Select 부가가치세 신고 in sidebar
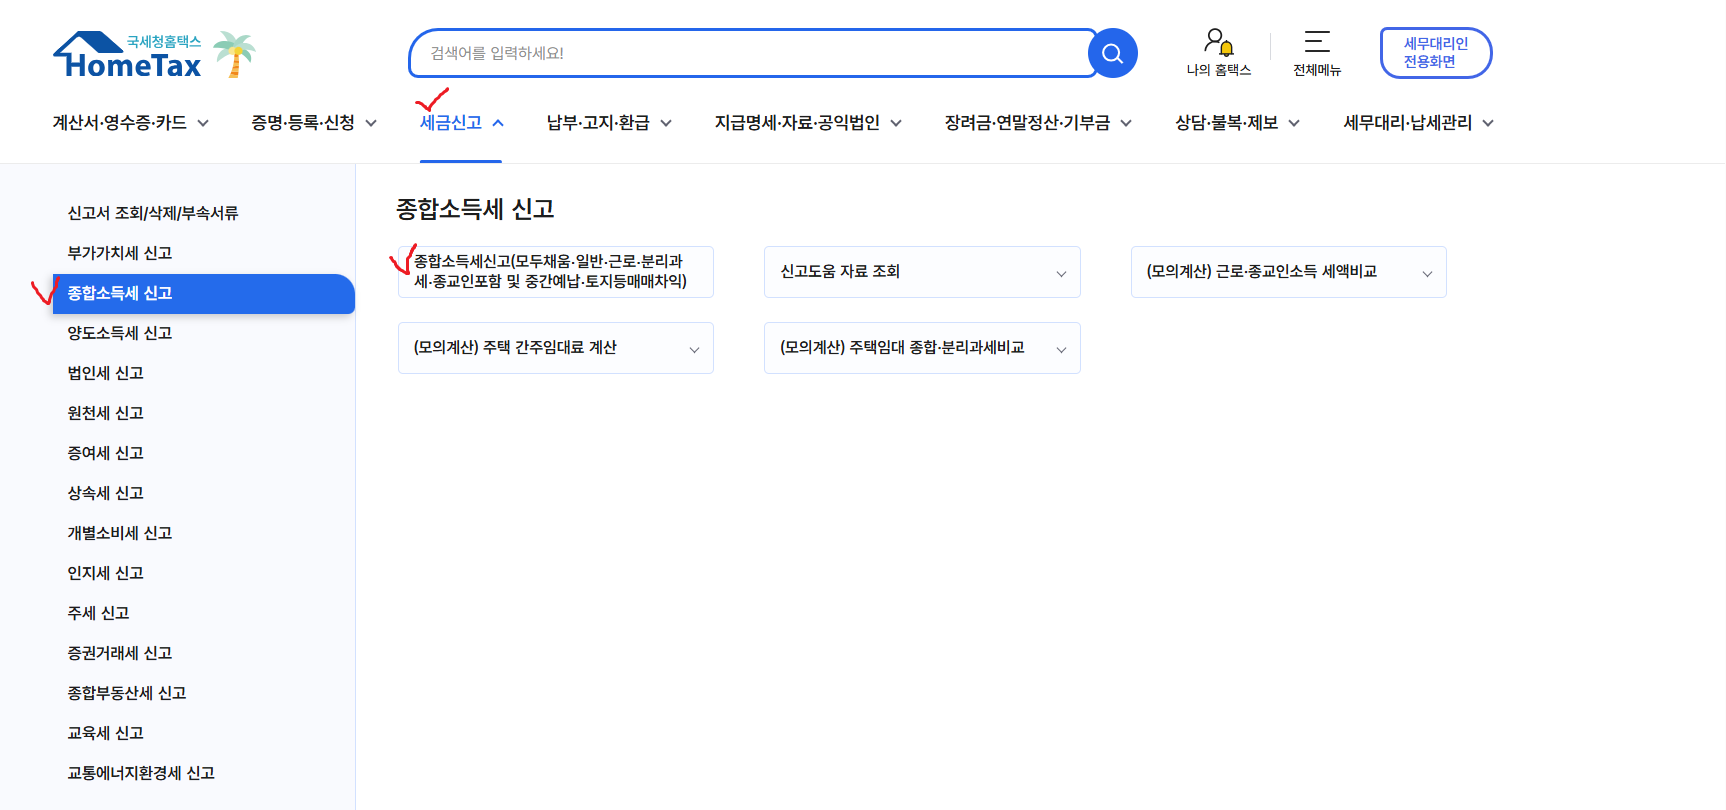The width and height of the screenshot is (1726, 810). pos(120,253)
